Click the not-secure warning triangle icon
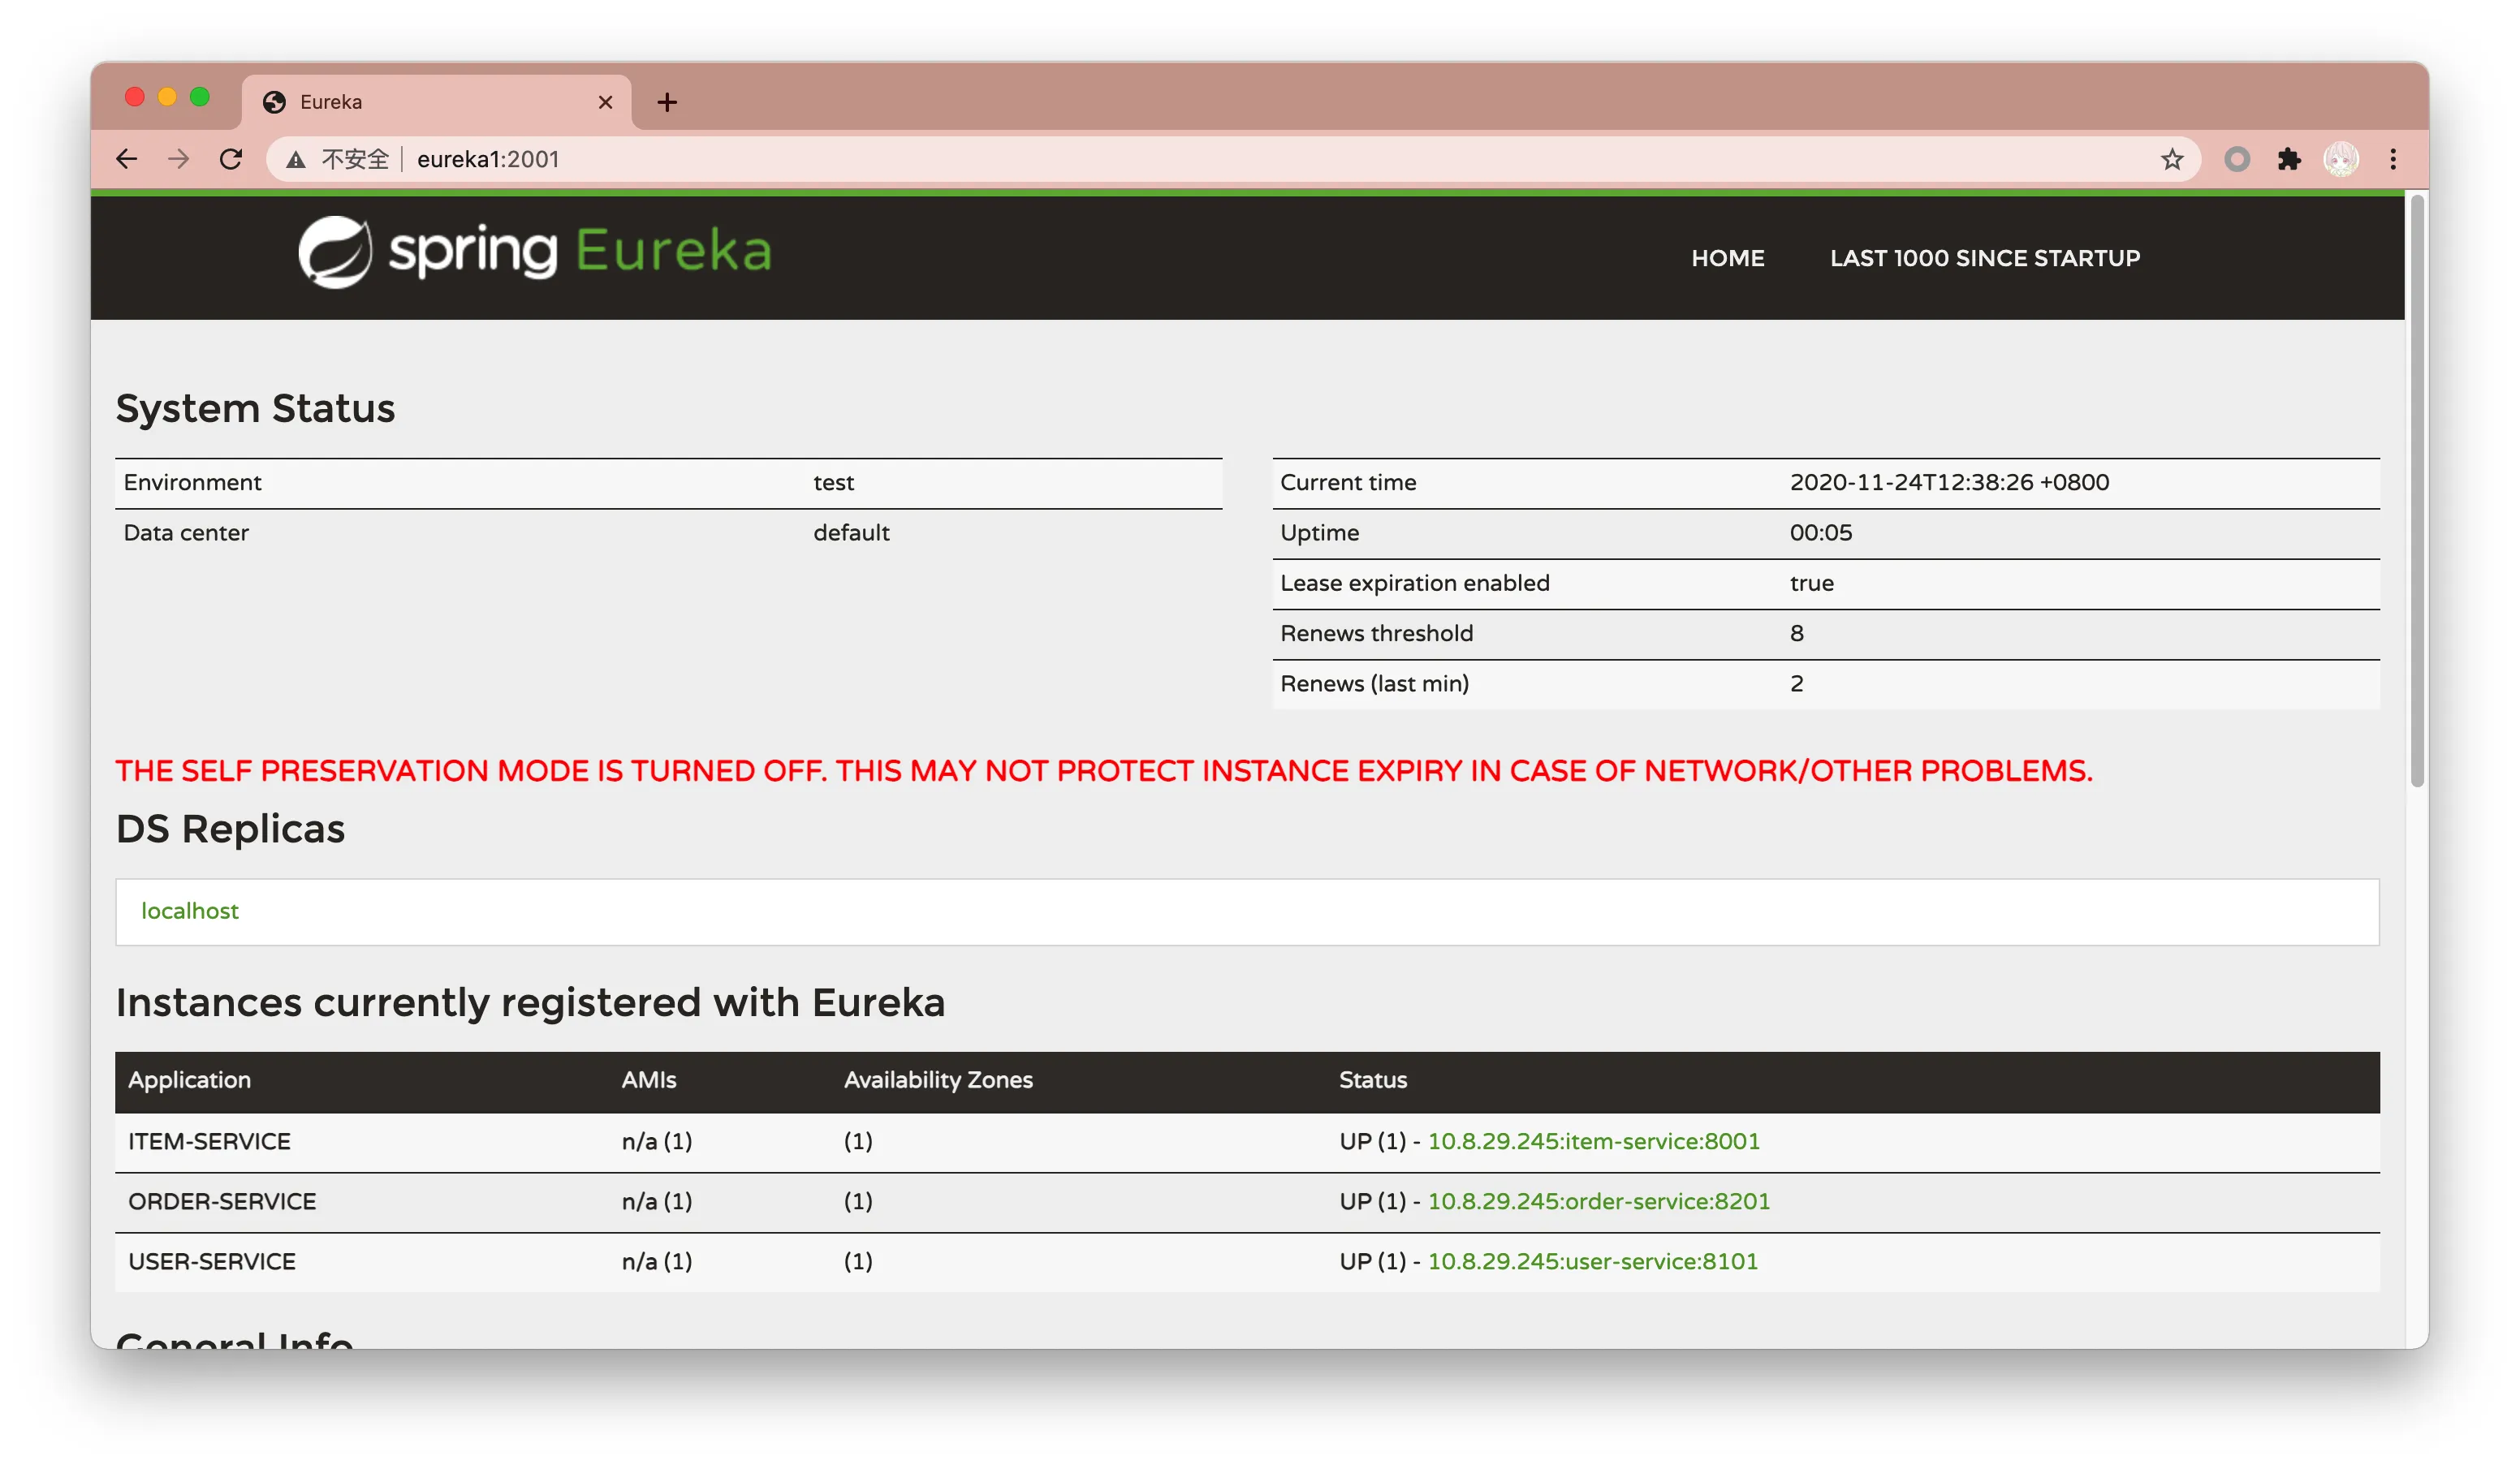The image size is (2520, 1469). point(296,160)
